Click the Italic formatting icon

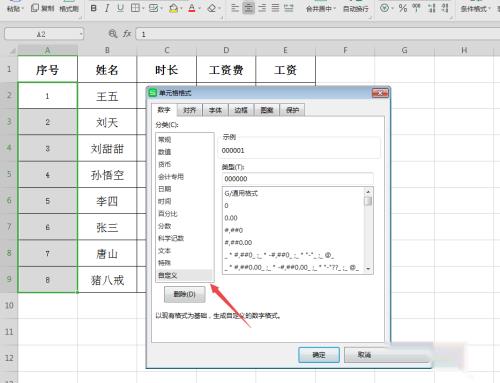[x=107, y=8]
